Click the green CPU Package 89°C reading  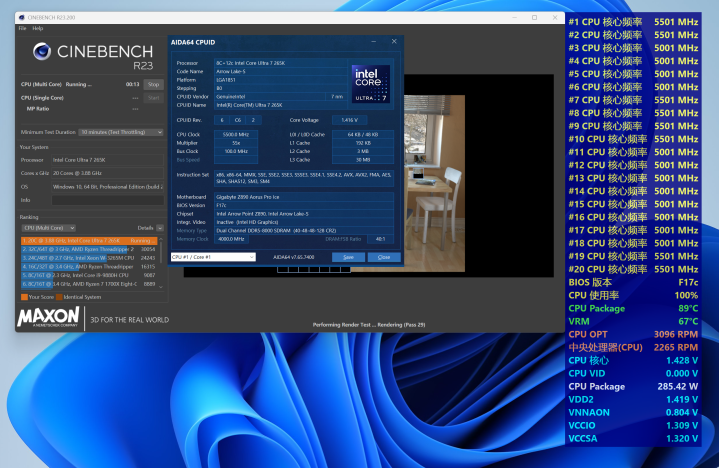click(633, 308)
